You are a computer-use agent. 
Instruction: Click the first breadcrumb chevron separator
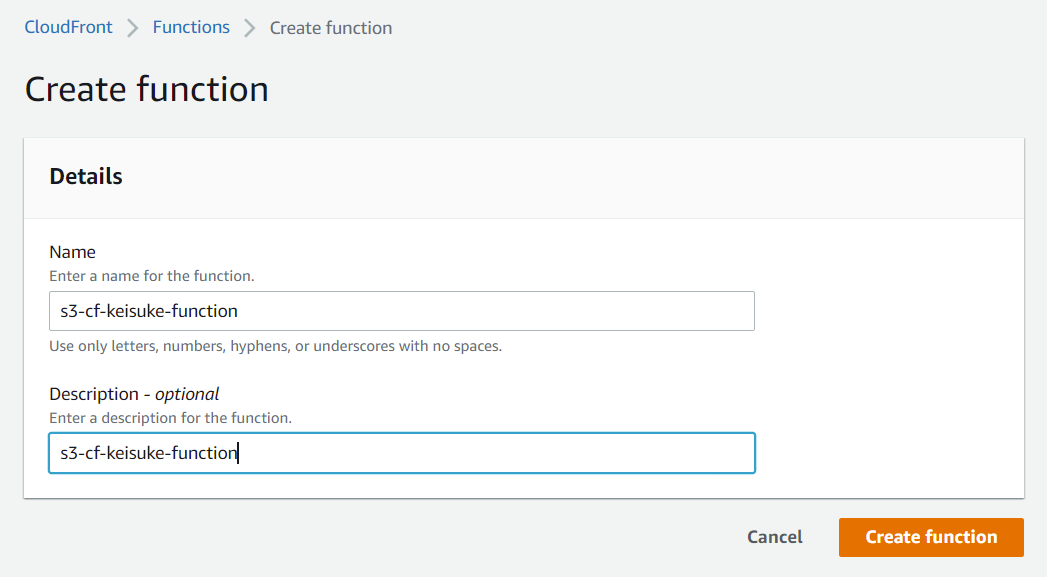coord(131,27)
